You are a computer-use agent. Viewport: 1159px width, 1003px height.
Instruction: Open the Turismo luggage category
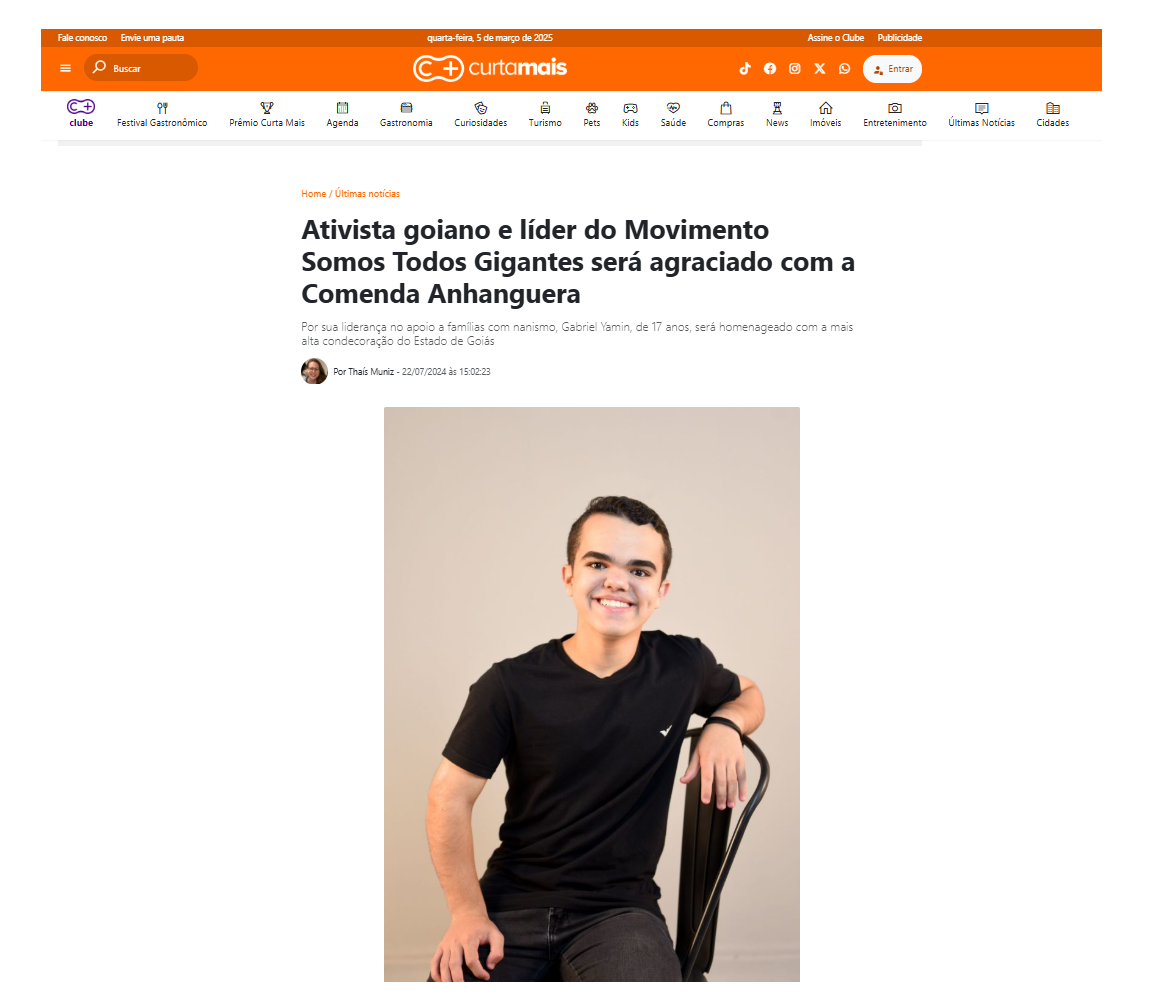(545, 115)
